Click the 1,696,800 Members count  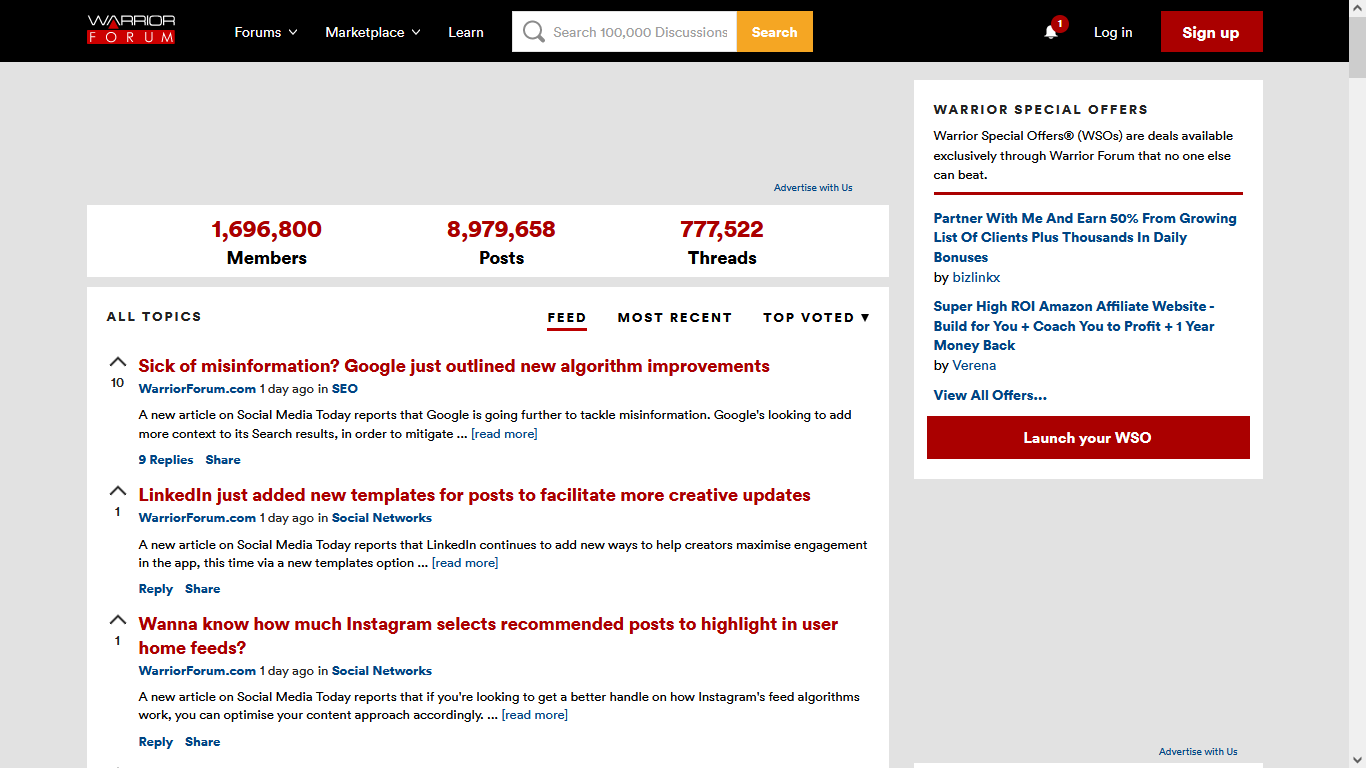point(267,229)
